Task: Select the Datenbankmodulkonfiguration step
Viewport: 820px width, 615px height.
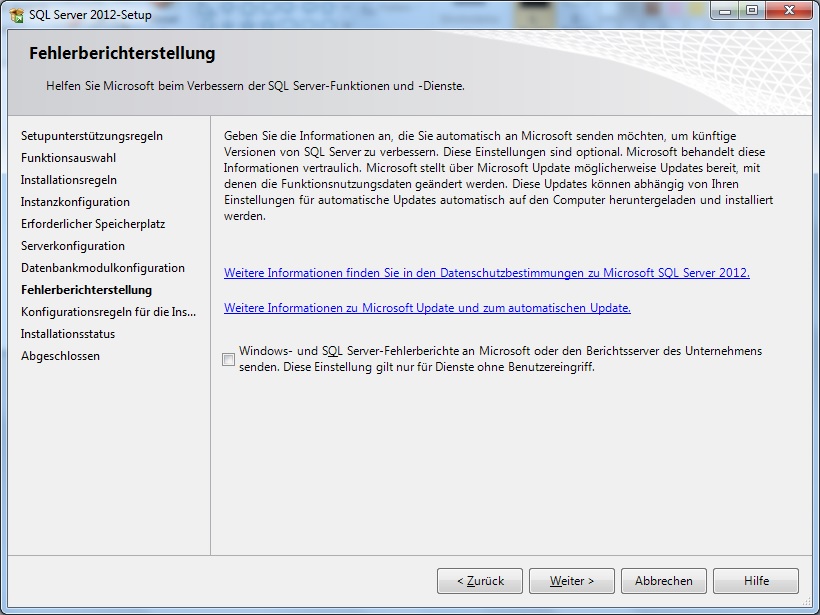Action: click(103, 268)
